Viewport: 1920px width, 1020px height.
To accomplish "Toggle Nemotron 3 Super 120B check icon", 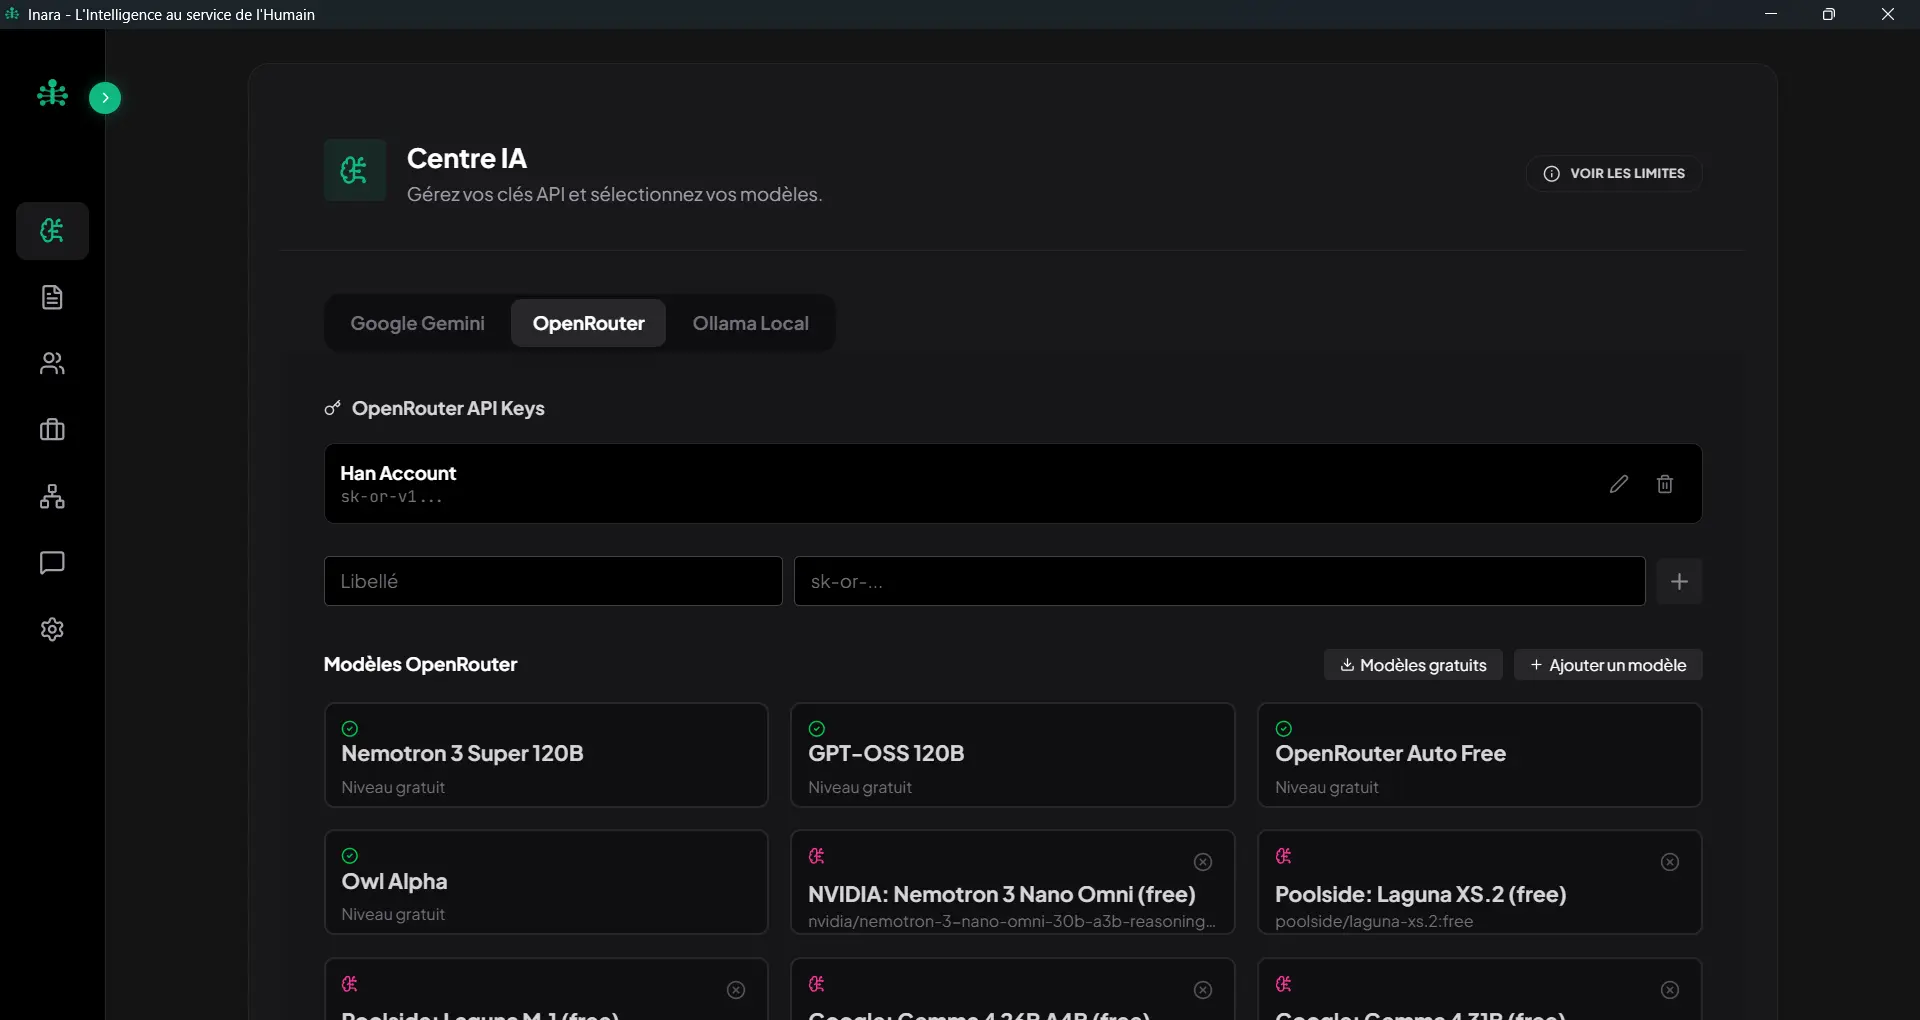I will 350,729.
